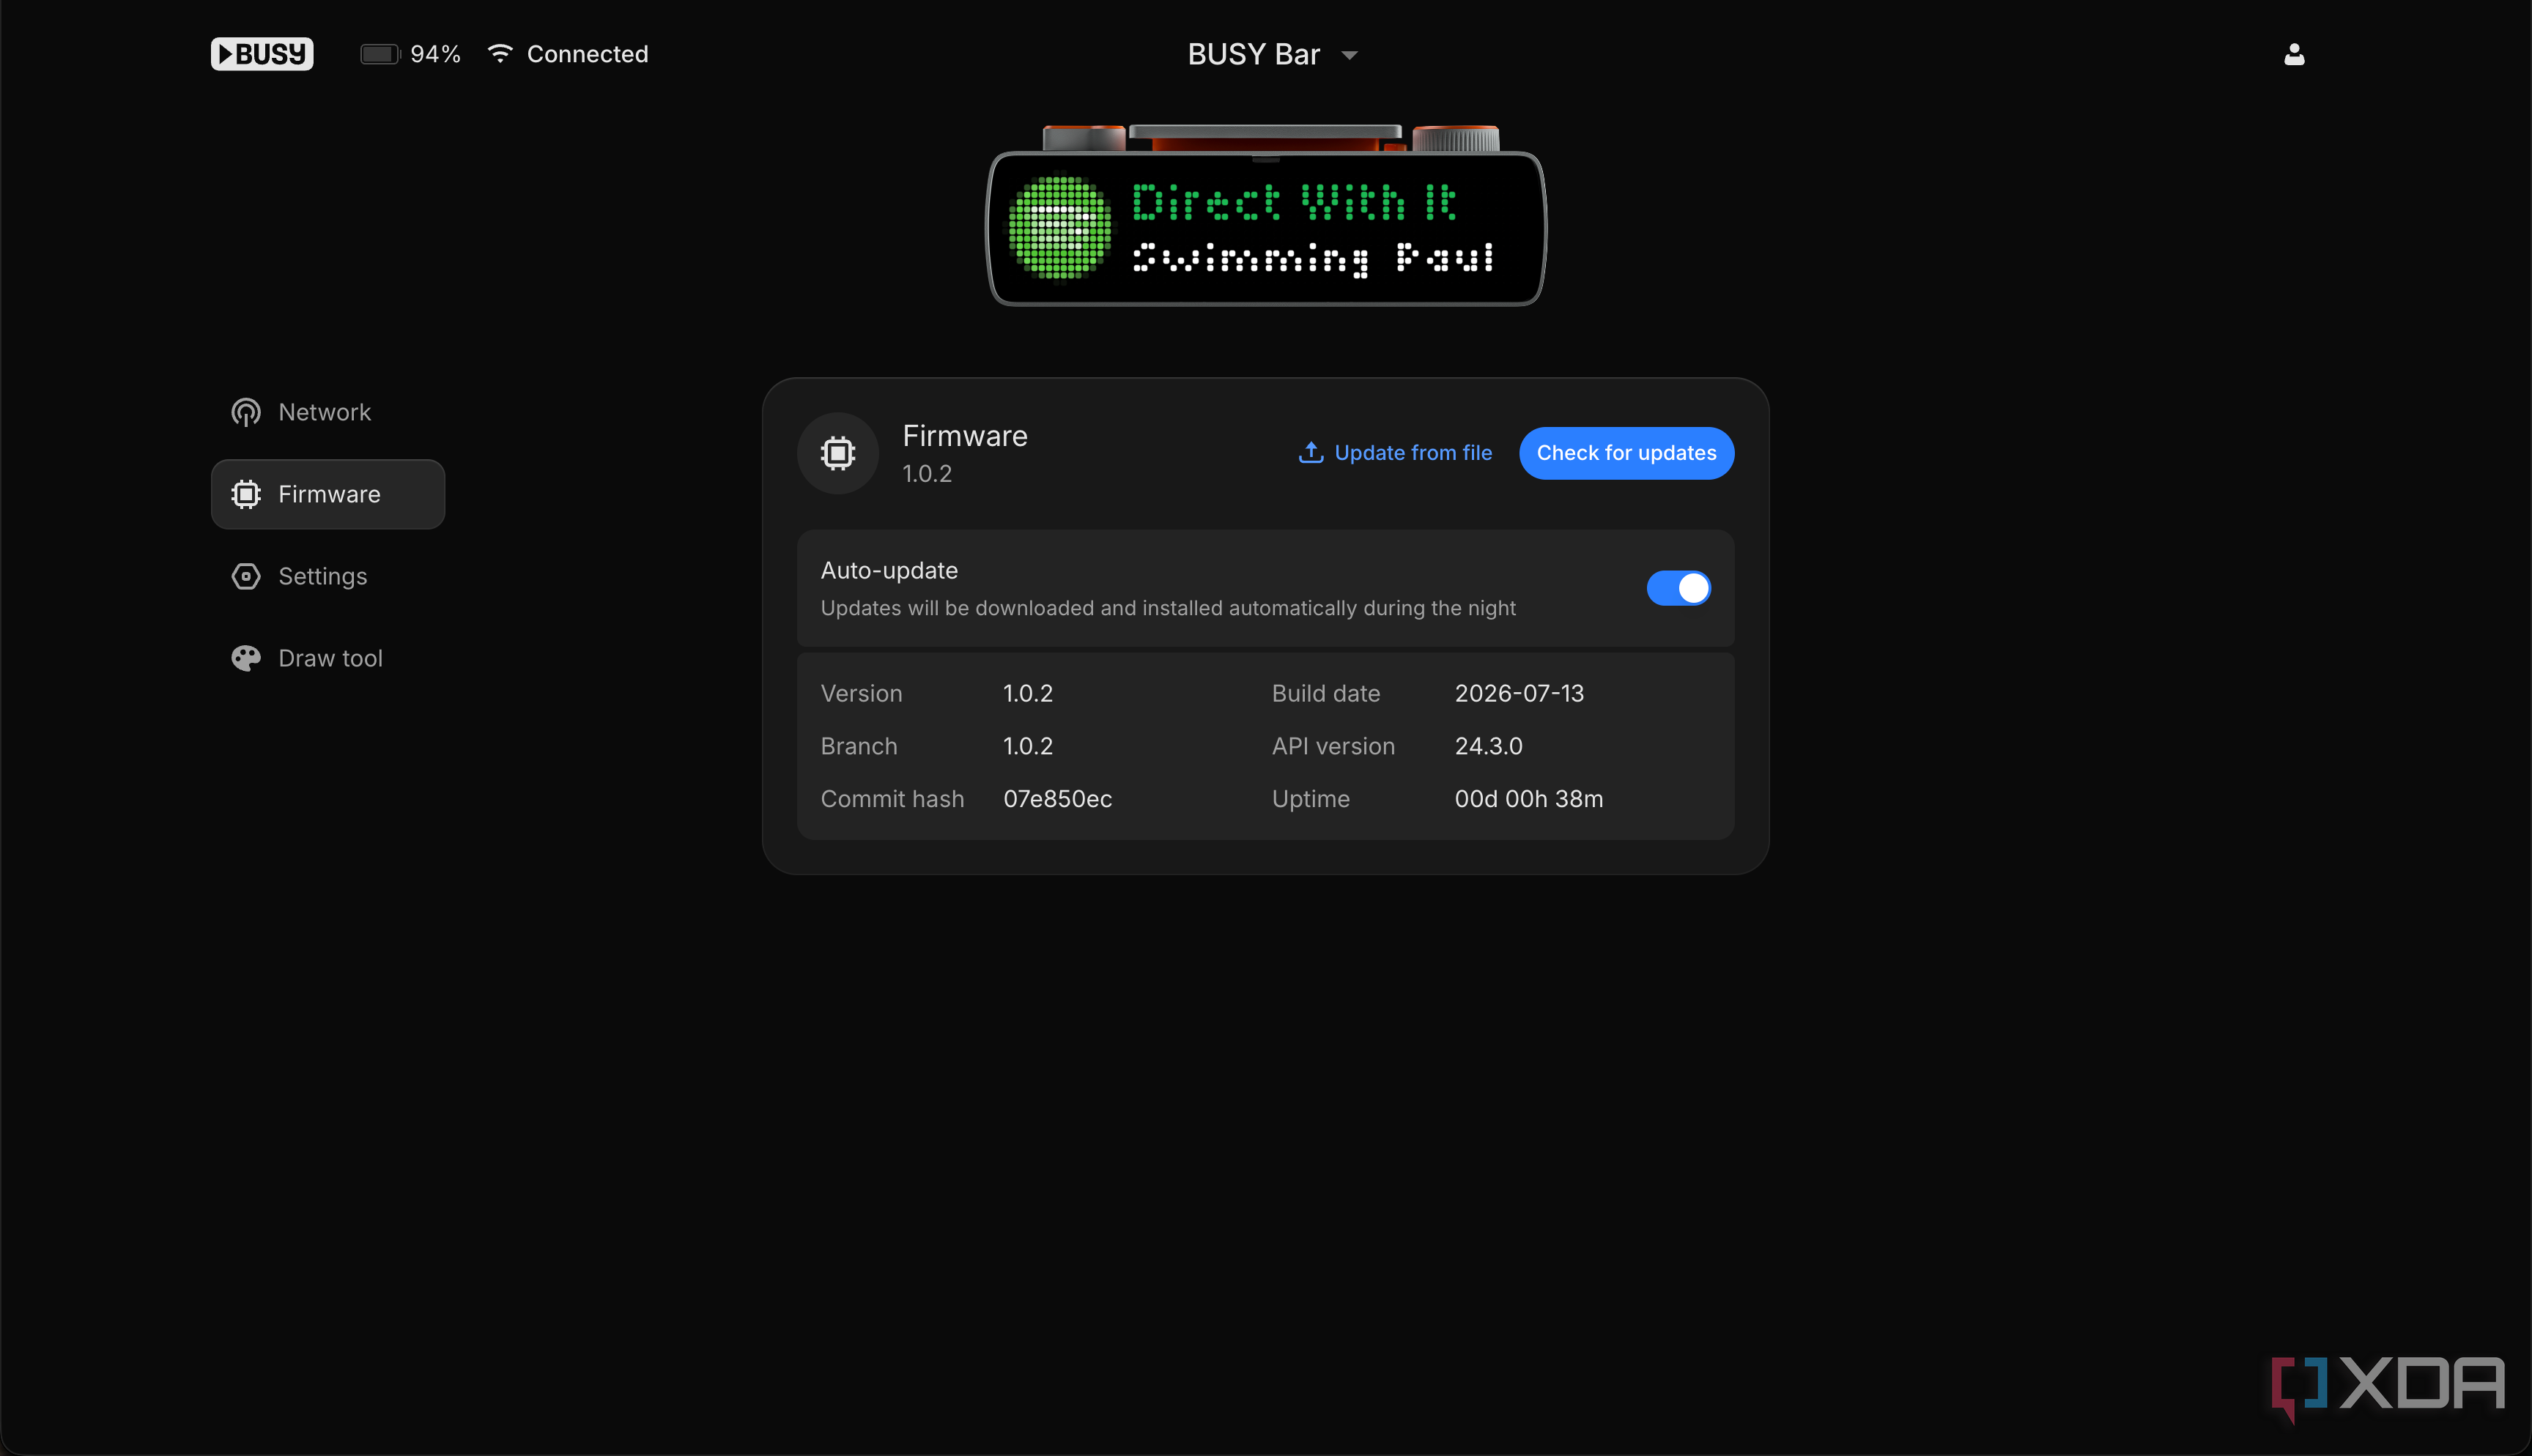
Task: Click the Settings hexagon icon in sidebar
Action: coord(246,576)
